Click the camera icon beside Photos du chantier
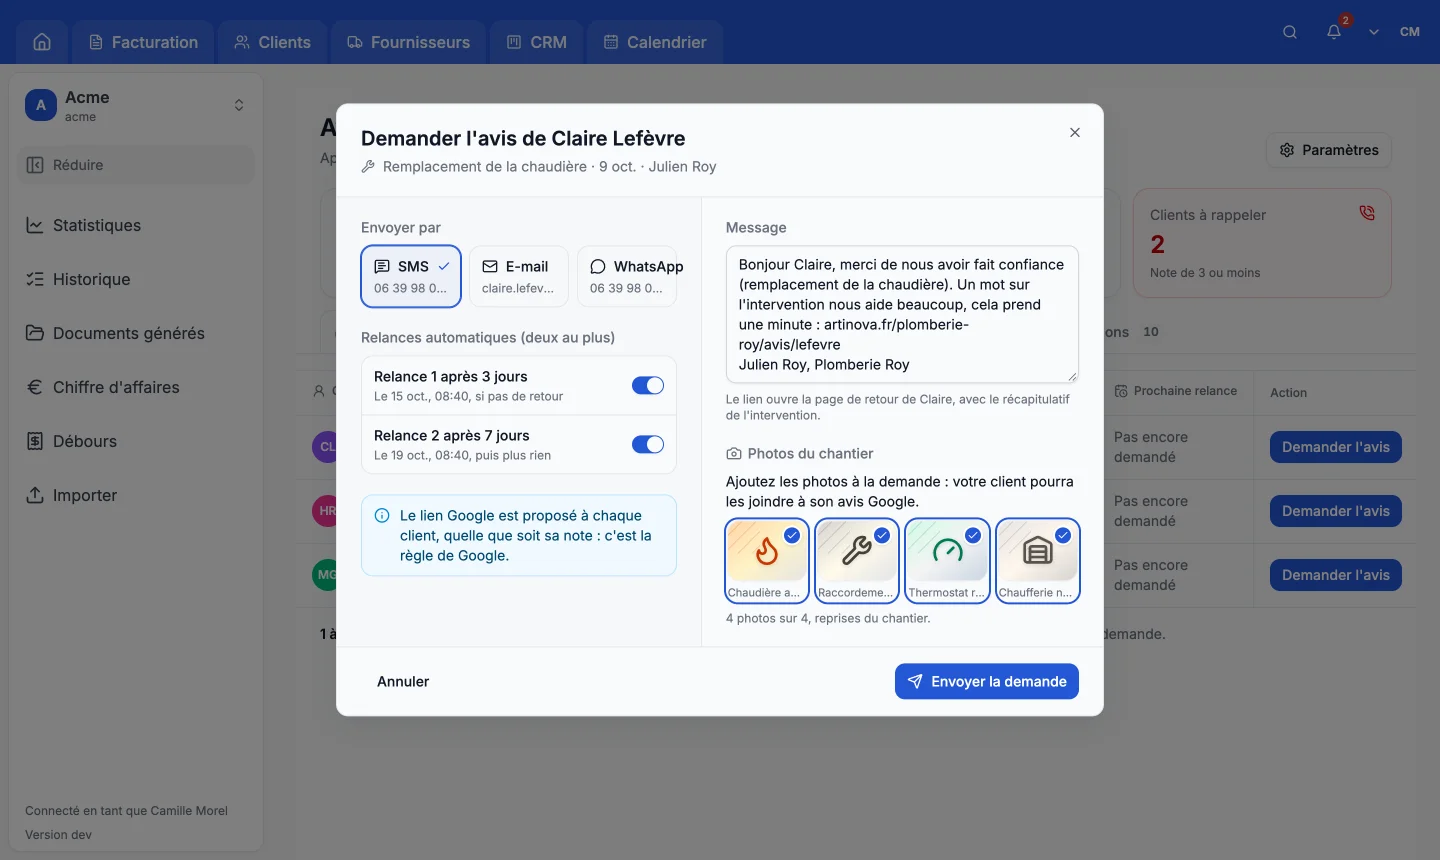 click(x=734, y=454)
